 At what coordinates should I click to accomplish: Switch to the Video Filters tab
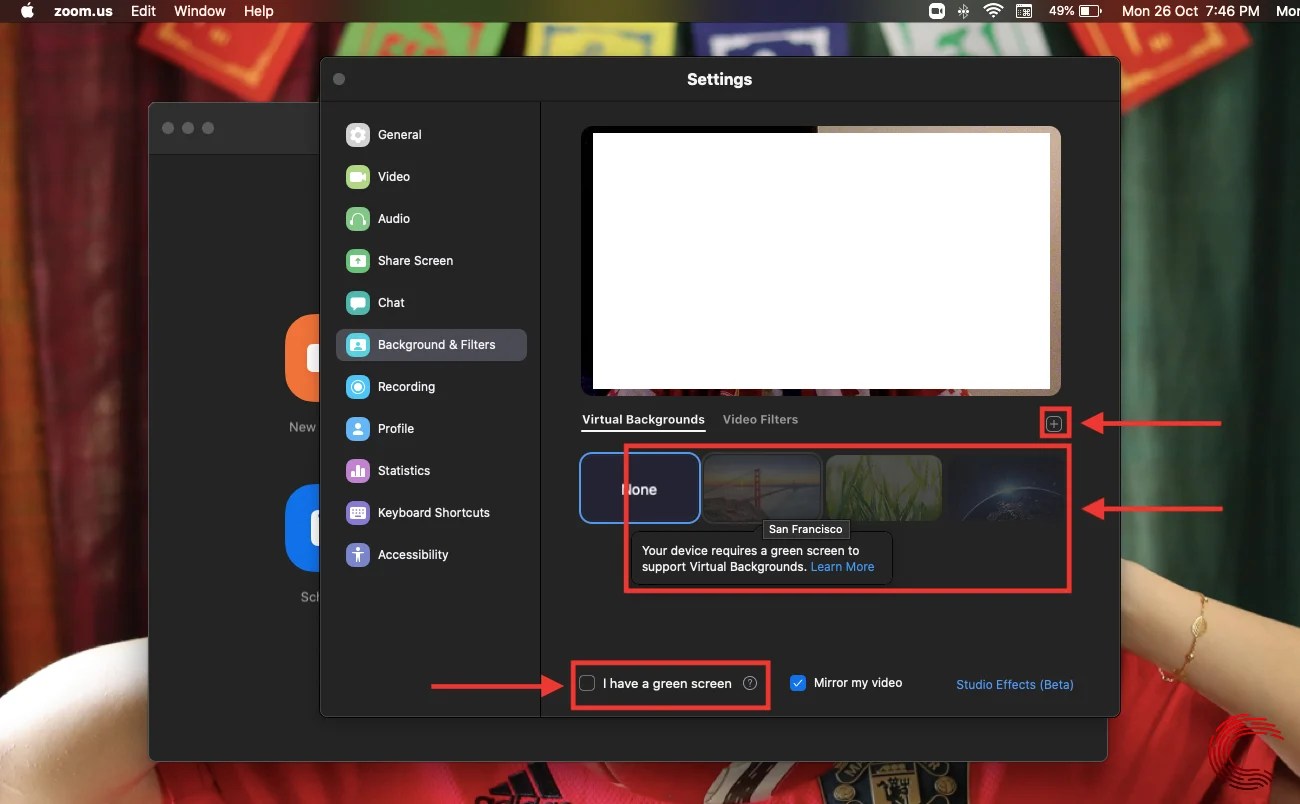tap(760, 420)
